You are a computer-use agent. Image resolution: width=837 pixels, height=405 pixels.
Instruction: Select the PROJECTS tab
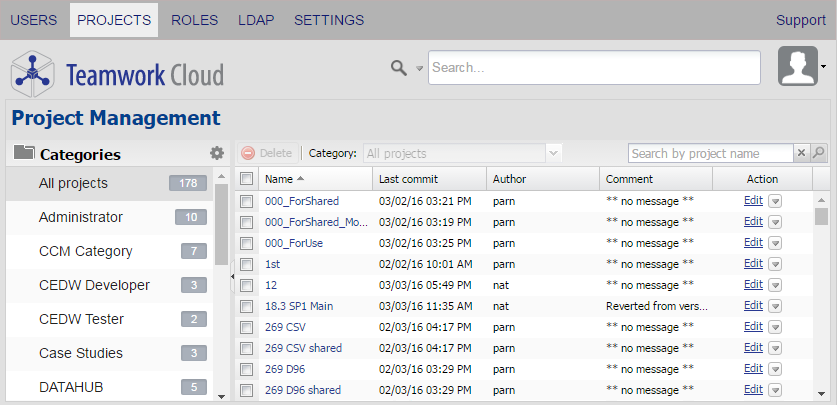coord(114,20)
